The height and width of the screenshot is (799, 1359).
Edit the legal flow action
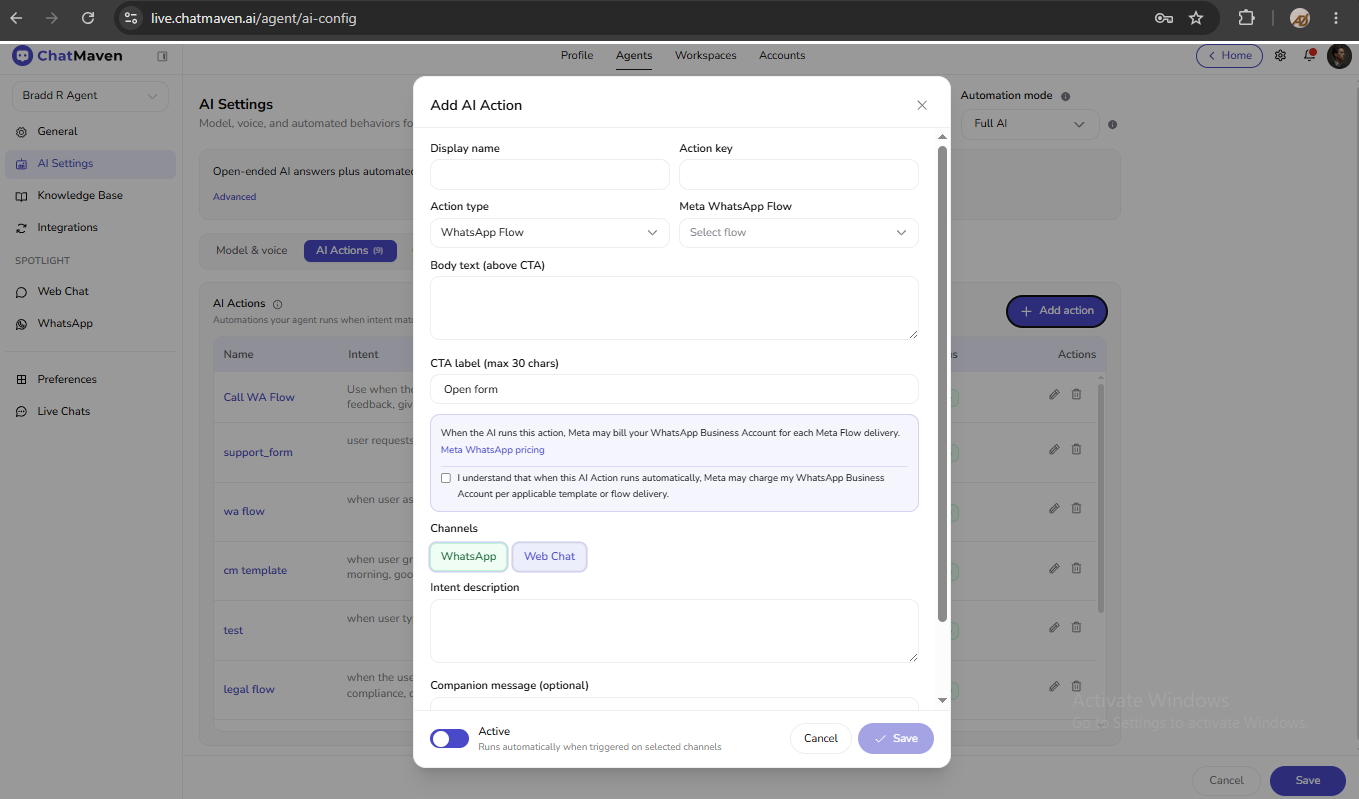1054,686
